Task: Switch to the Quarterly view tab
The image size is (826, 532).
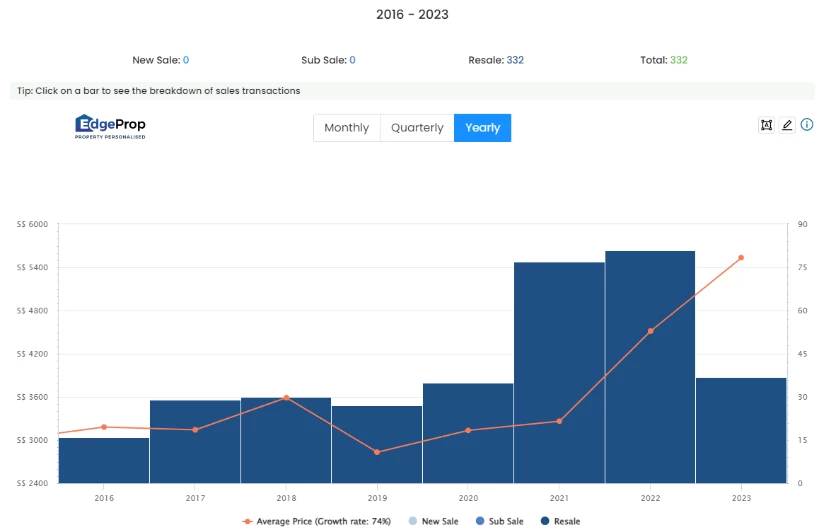Action: click(417, 128)
